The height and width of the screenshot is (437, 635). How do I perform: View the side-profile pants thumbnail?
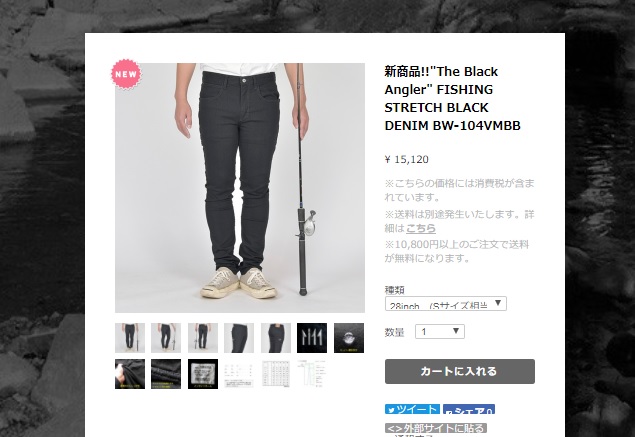click(239, 338)
